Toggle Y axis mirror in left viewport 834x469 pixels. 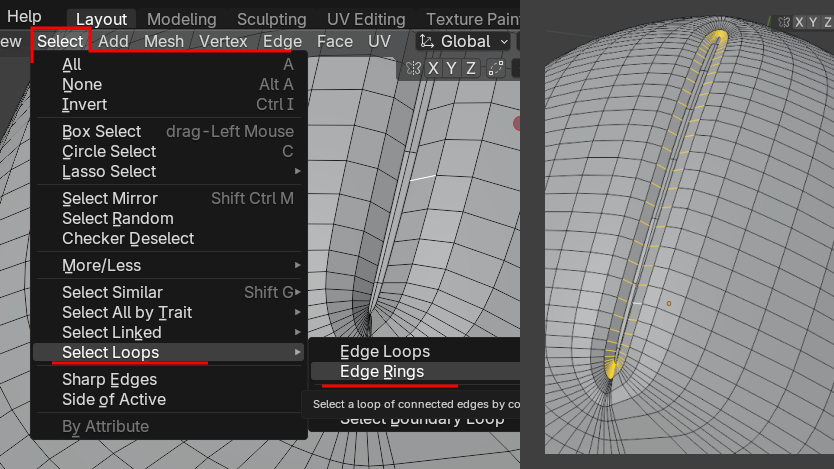[x=453, y=68]
